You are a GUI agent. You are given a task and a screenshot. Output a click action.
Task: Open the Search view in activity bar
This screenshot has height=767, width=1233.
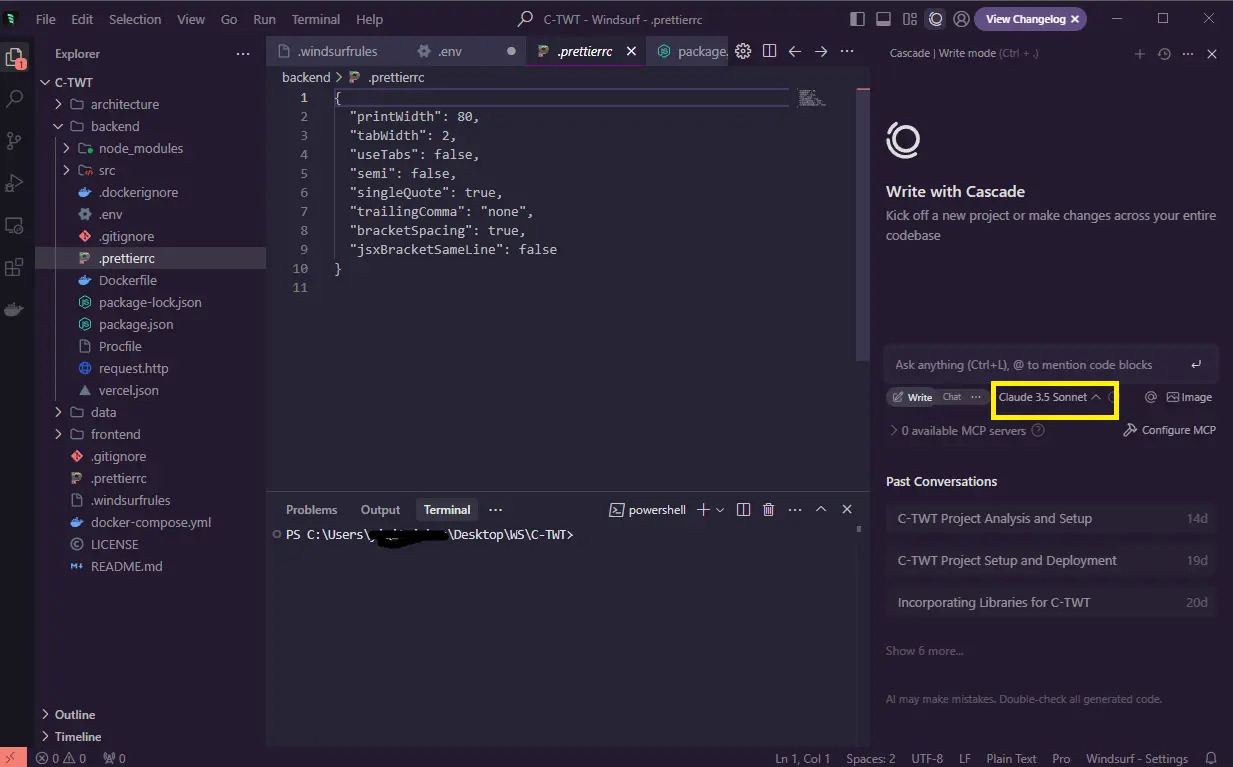[x=15, y=99]
